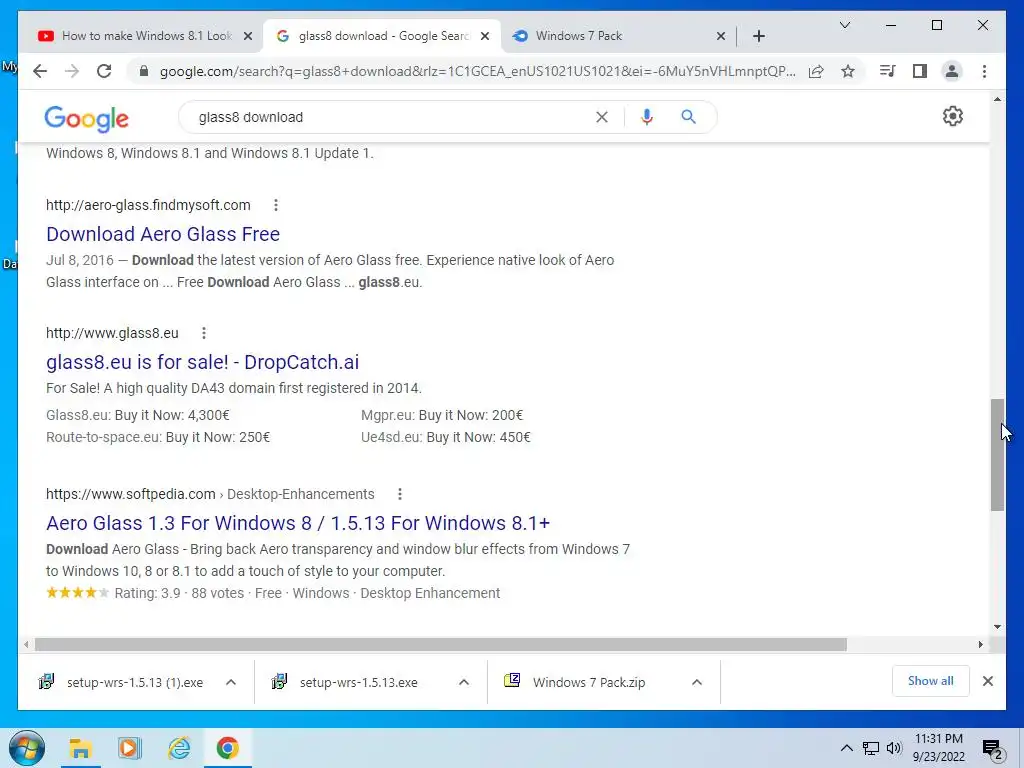1024x768 pixels.
Task: Click the vertical scrollbar thumb
Action: pyautogui.click(x=997, y=455)
